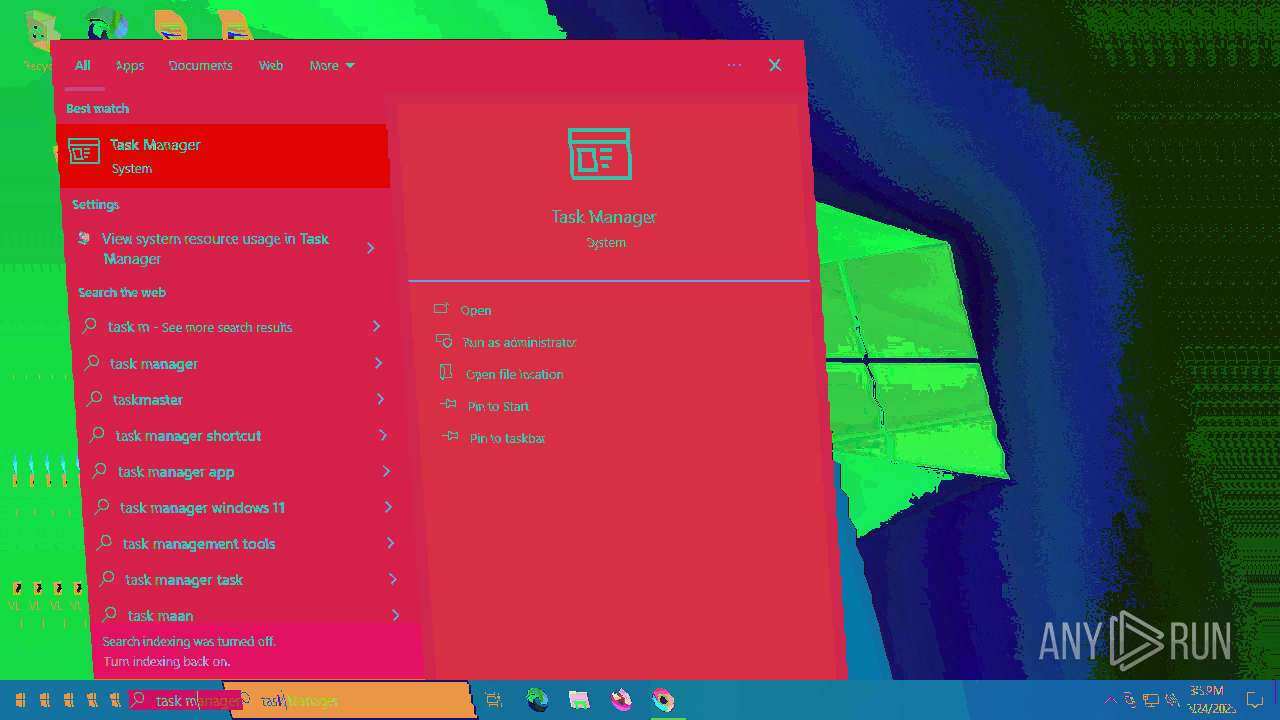
Task: Select 'task manager windows 11' suggestion
Action: tap(203, 508)
